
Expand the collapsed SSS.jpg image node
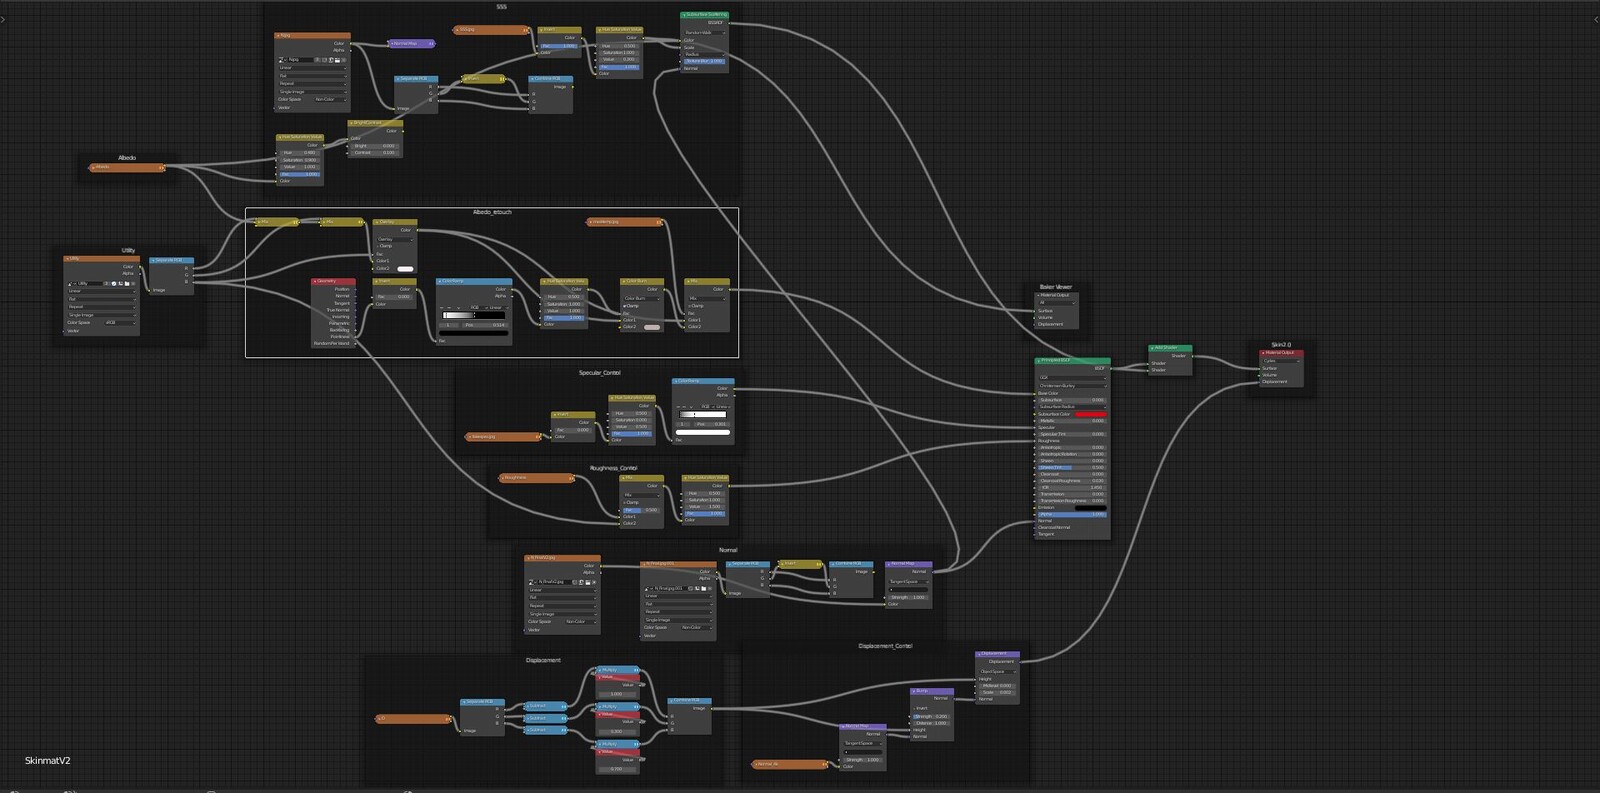[x=457, y=30]
